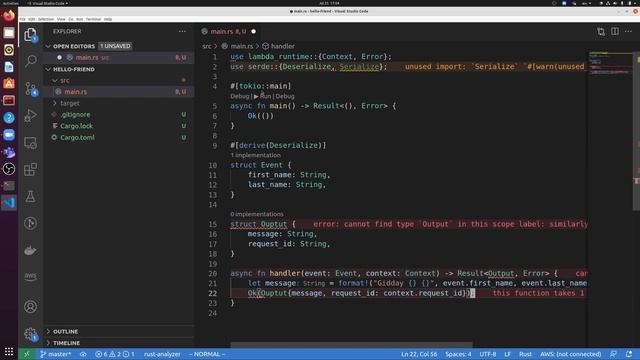640x360 pixels.
Task: Open the Source Control view
Action: 31,89
